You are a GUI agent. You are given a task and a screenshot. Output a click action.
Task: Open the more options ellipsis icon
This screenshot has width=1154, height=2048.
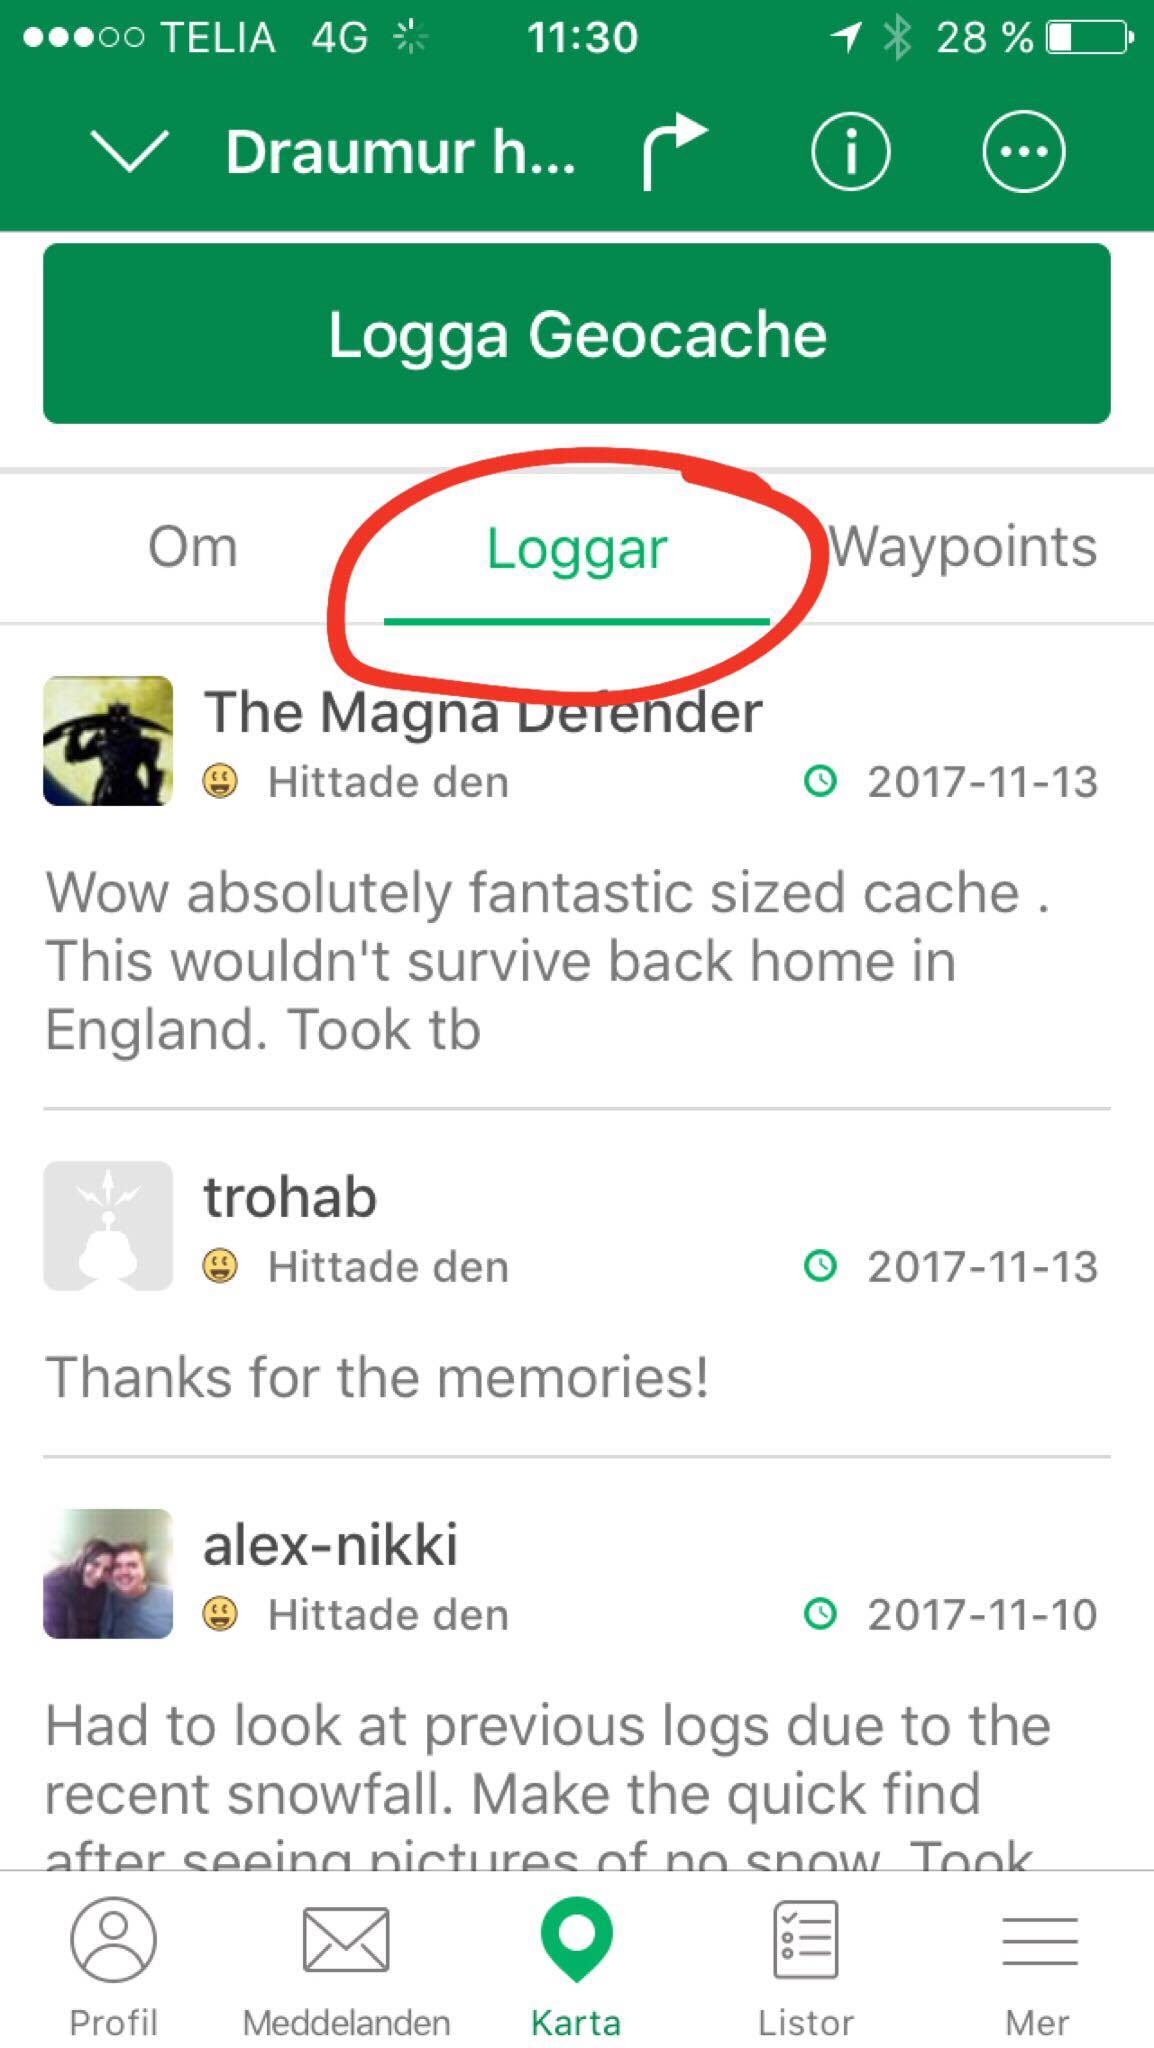point(1023,152)
